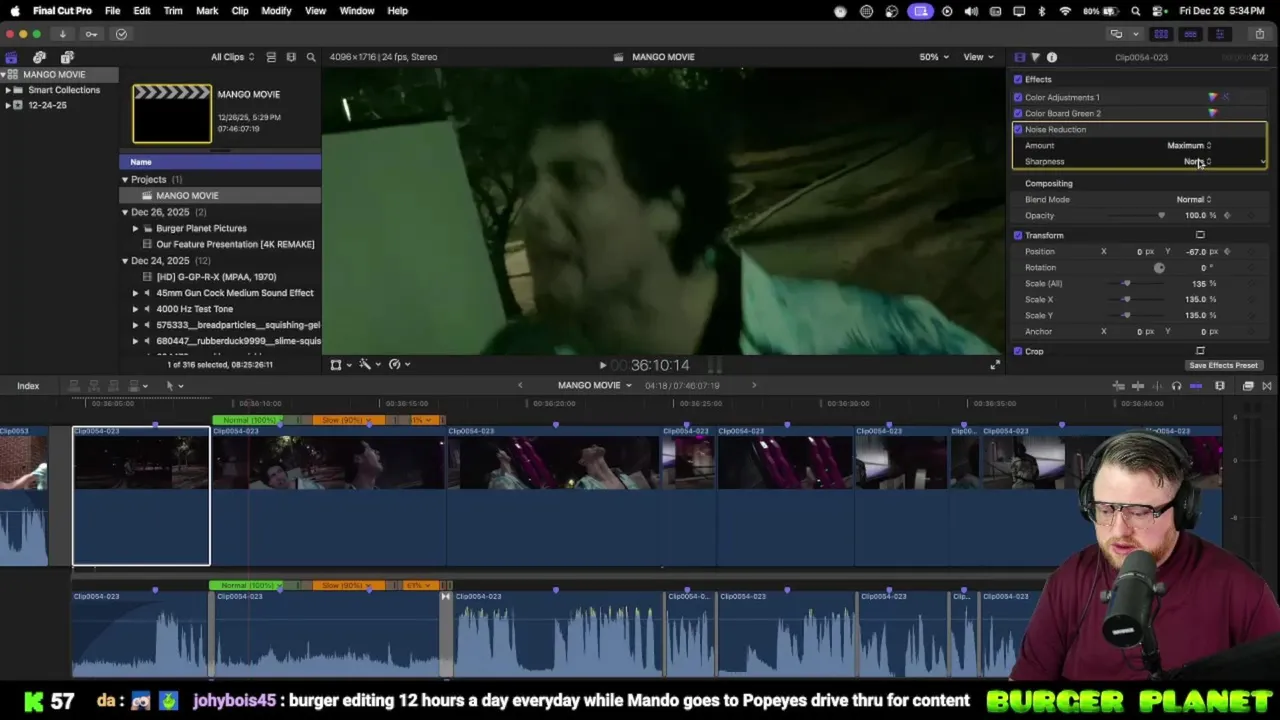This screenshot has height=720, width=1280.
Task: Click the timeline Index button
Action: point(28,386)
